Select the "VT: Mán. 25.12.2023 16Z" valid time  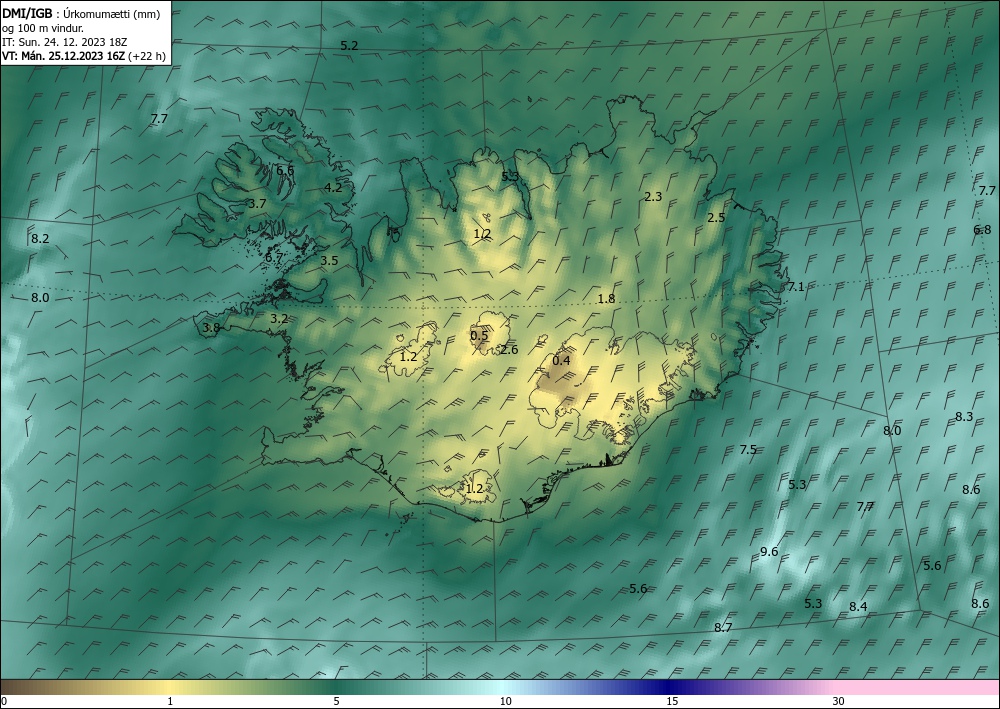coord(64,56)
